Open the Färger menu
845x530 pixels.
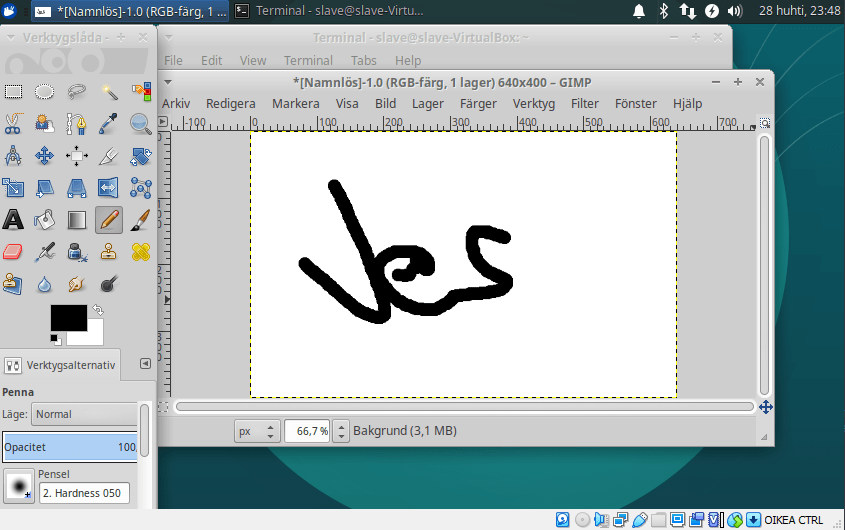[478, 103]
